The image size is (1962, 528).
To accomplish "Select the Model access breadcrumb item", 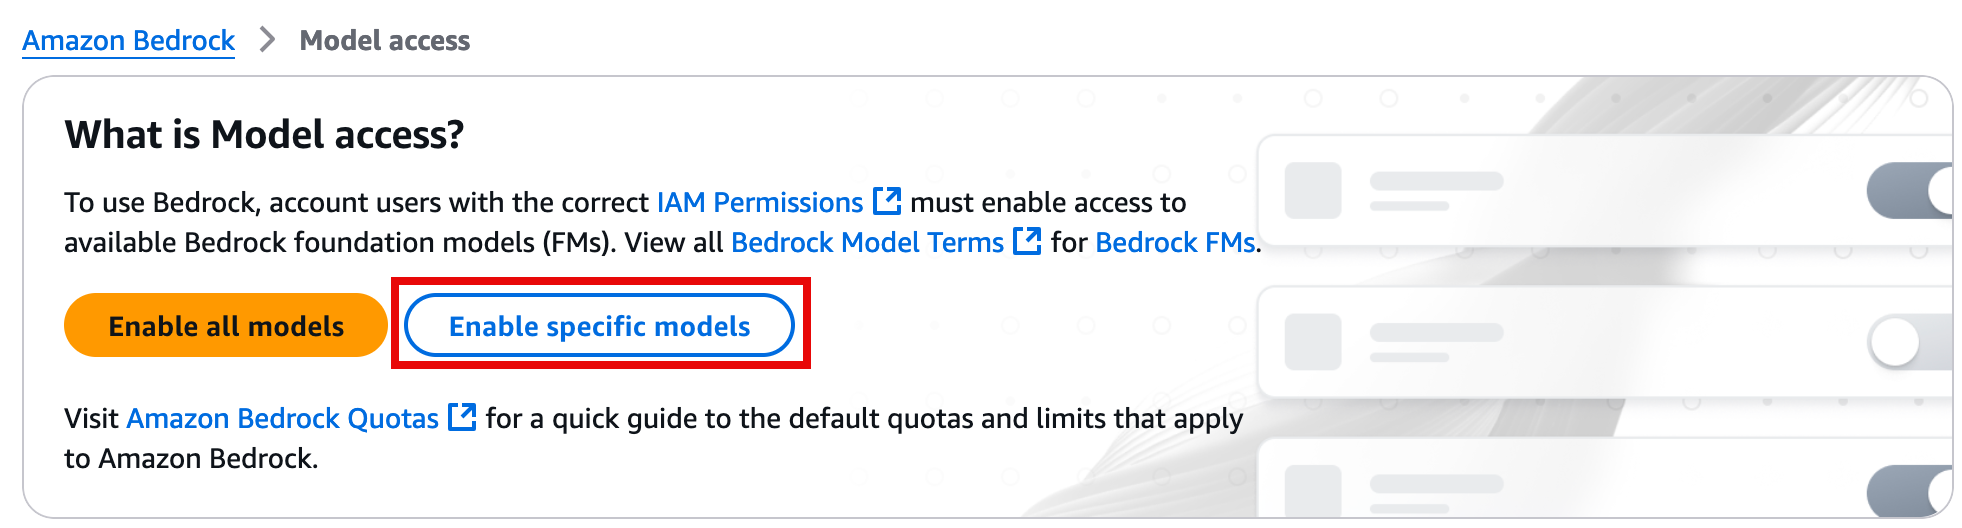I will tap(385, 40).
